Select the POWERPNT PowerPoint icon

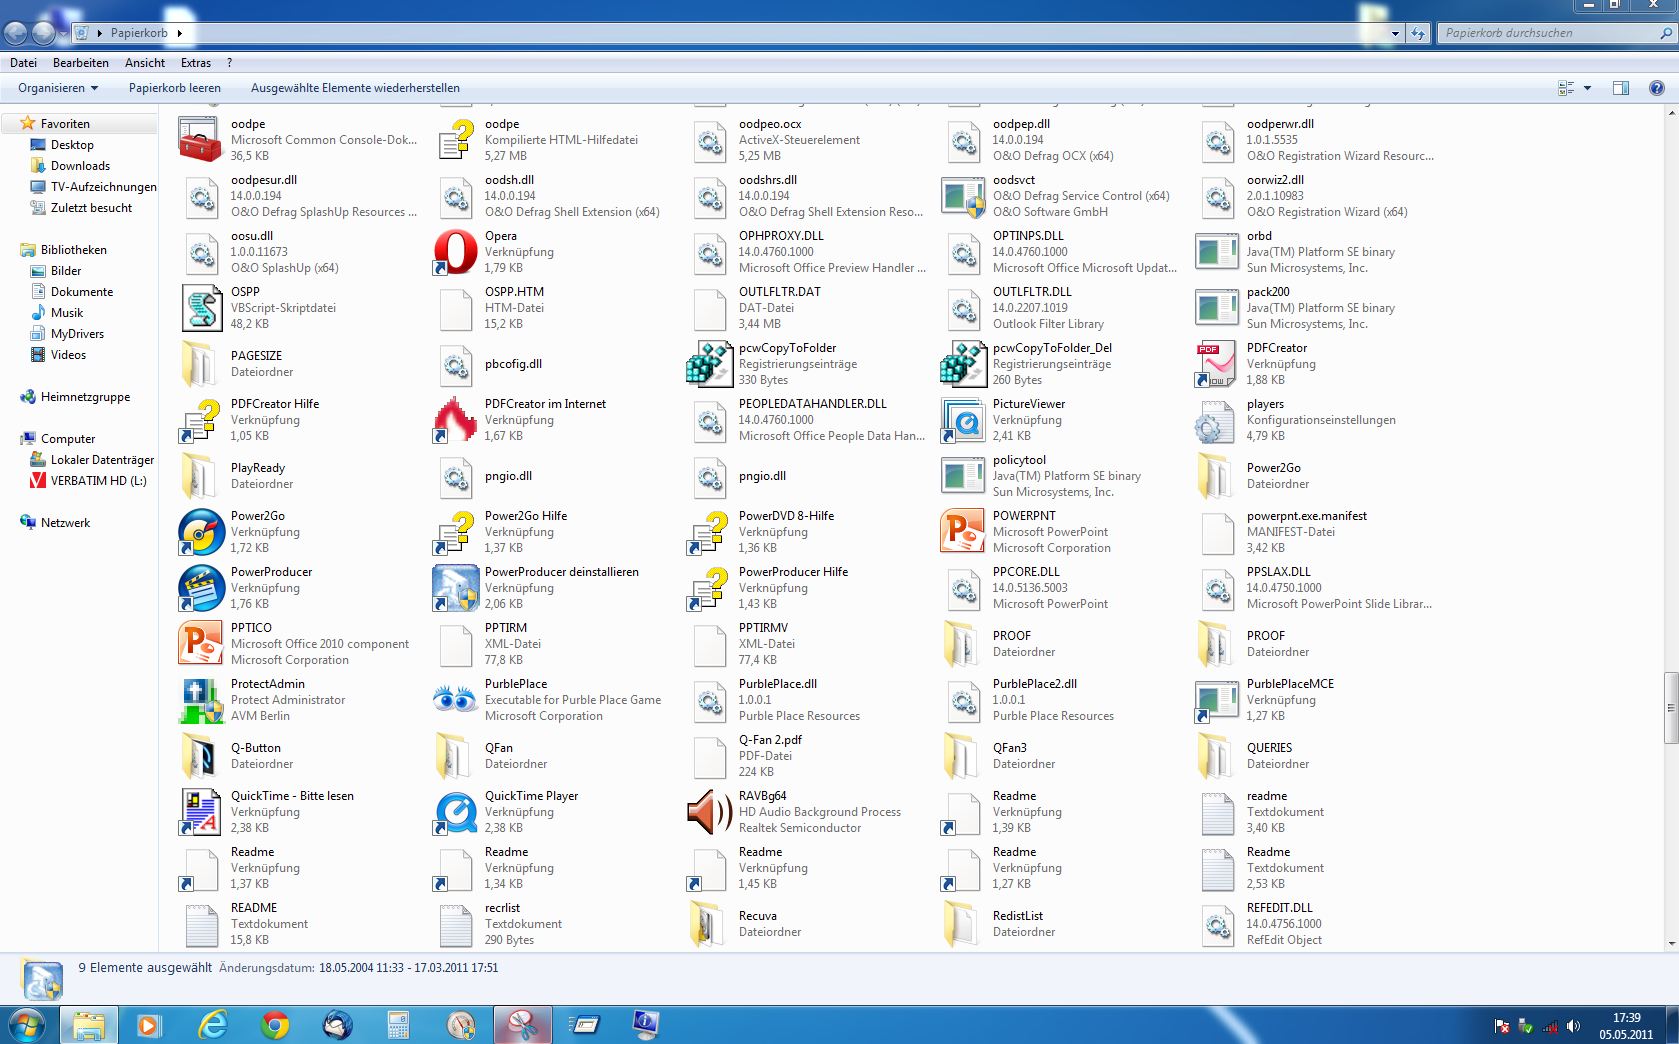[x=964, y=532]
